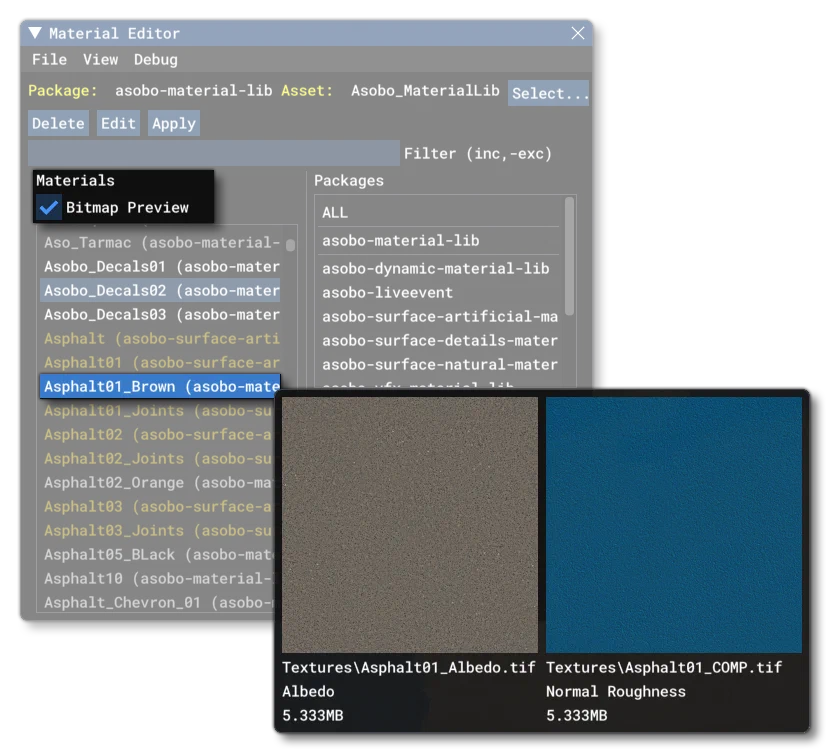This screenshot has width=830, height=753.
Task: Toggle the Bitmap Preview checkbox
Action: coord(48,207)
